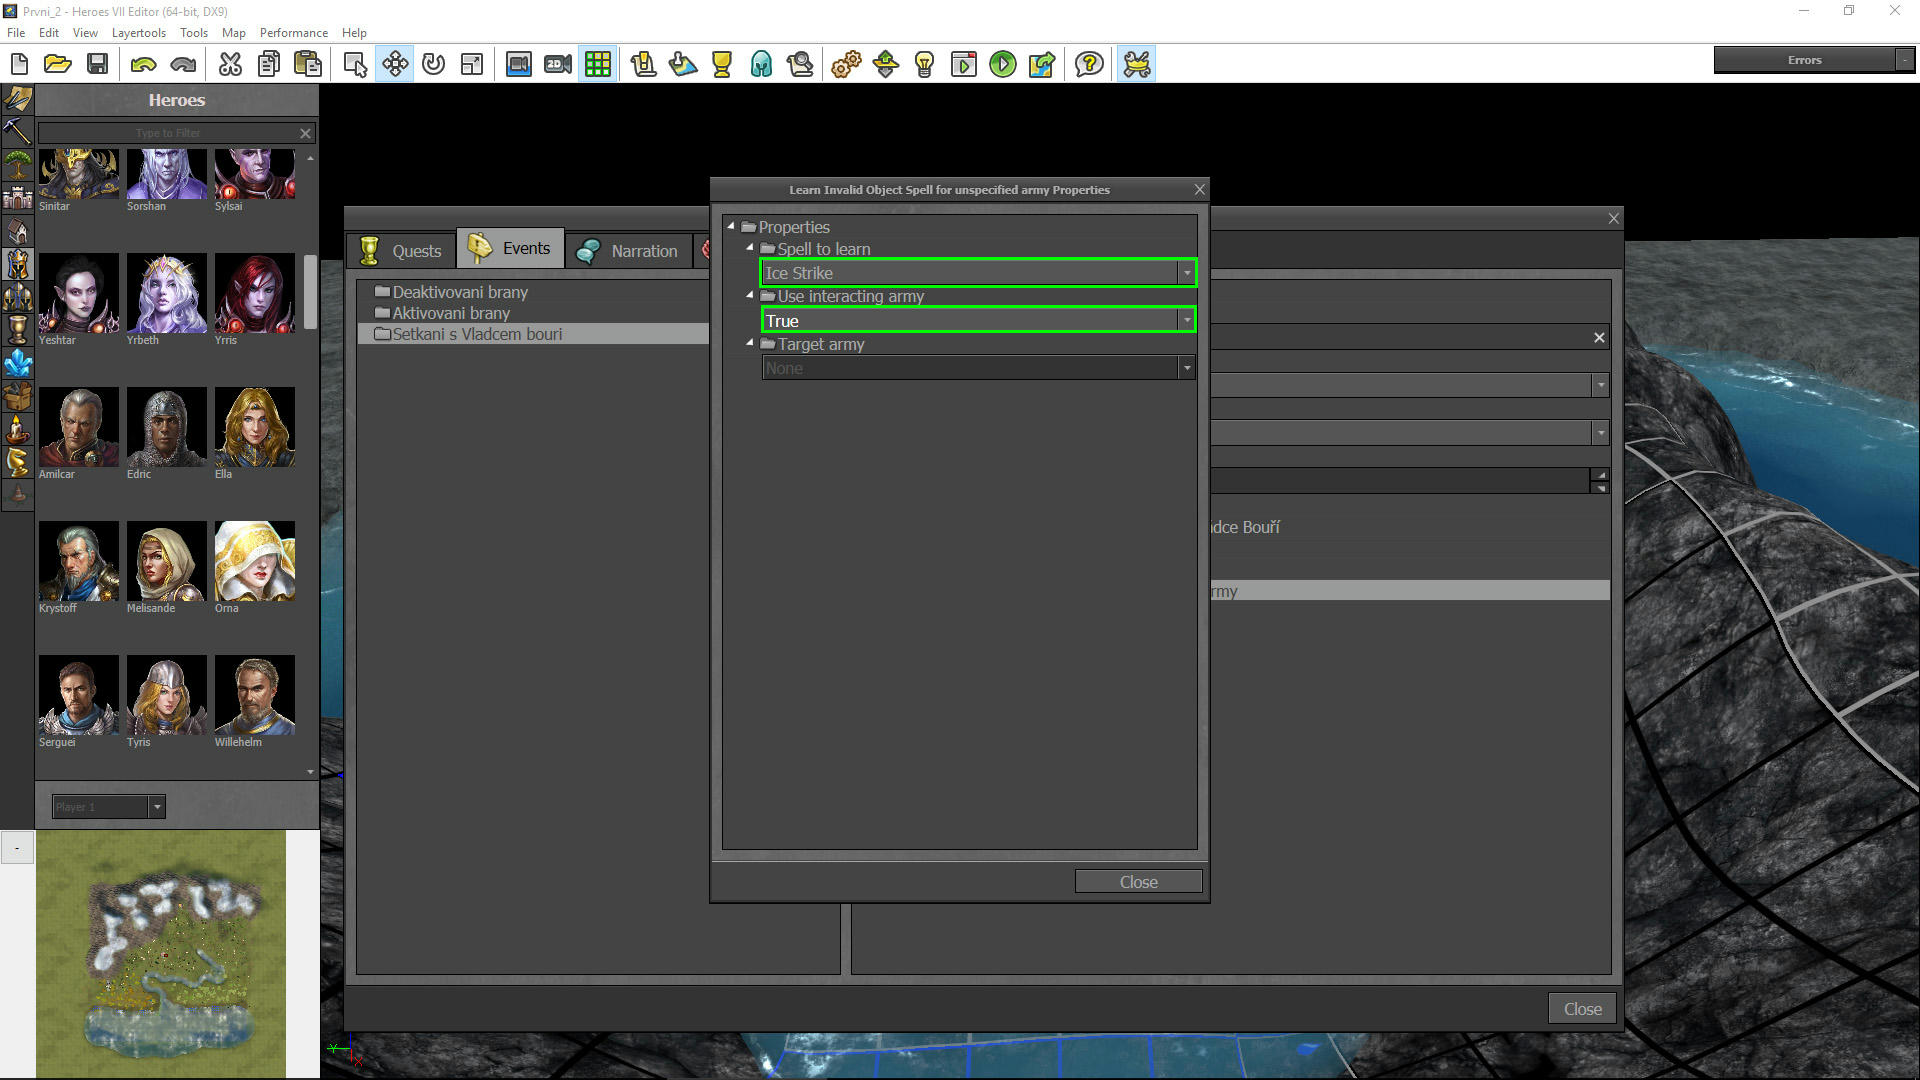This screenshot has width=1920, height=1080.
Task: Collapse the Target army node
Action: click(x=750, y=343)
